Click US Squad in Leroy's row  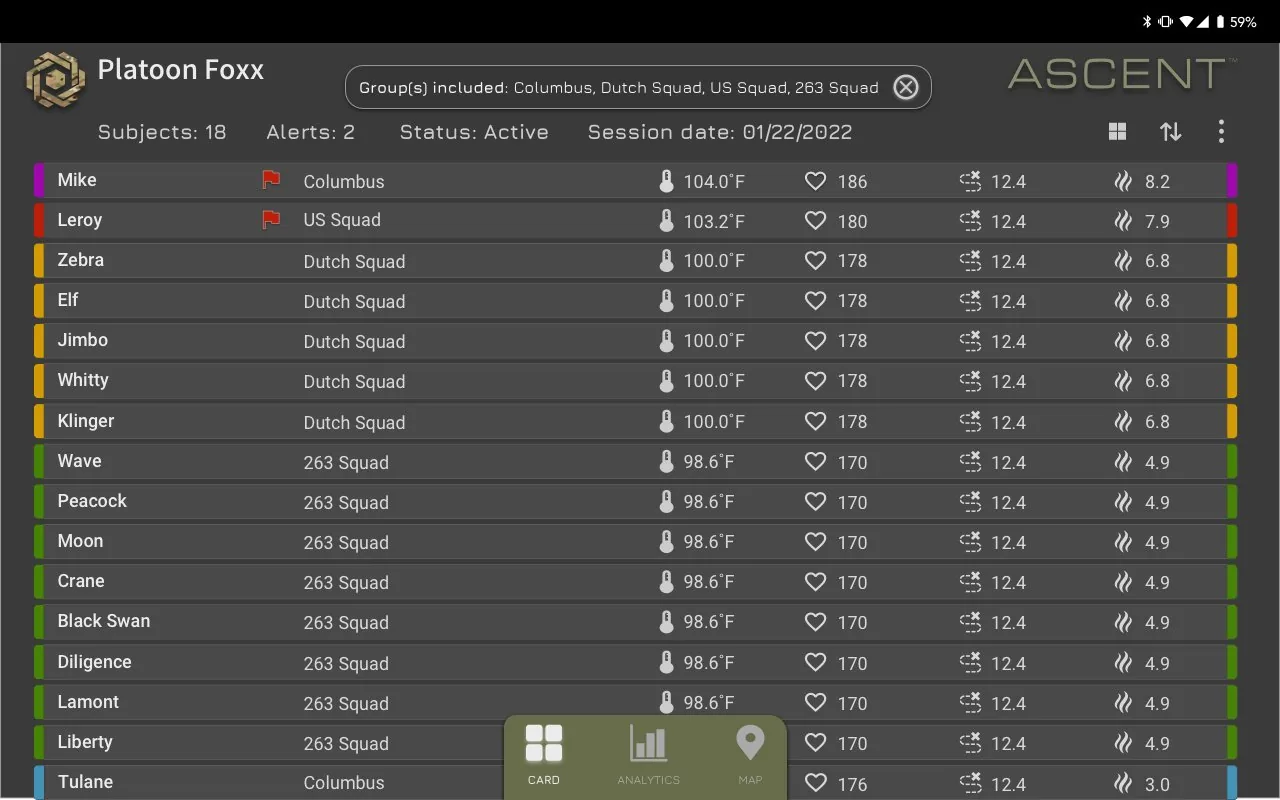click(x=342, y=220)
